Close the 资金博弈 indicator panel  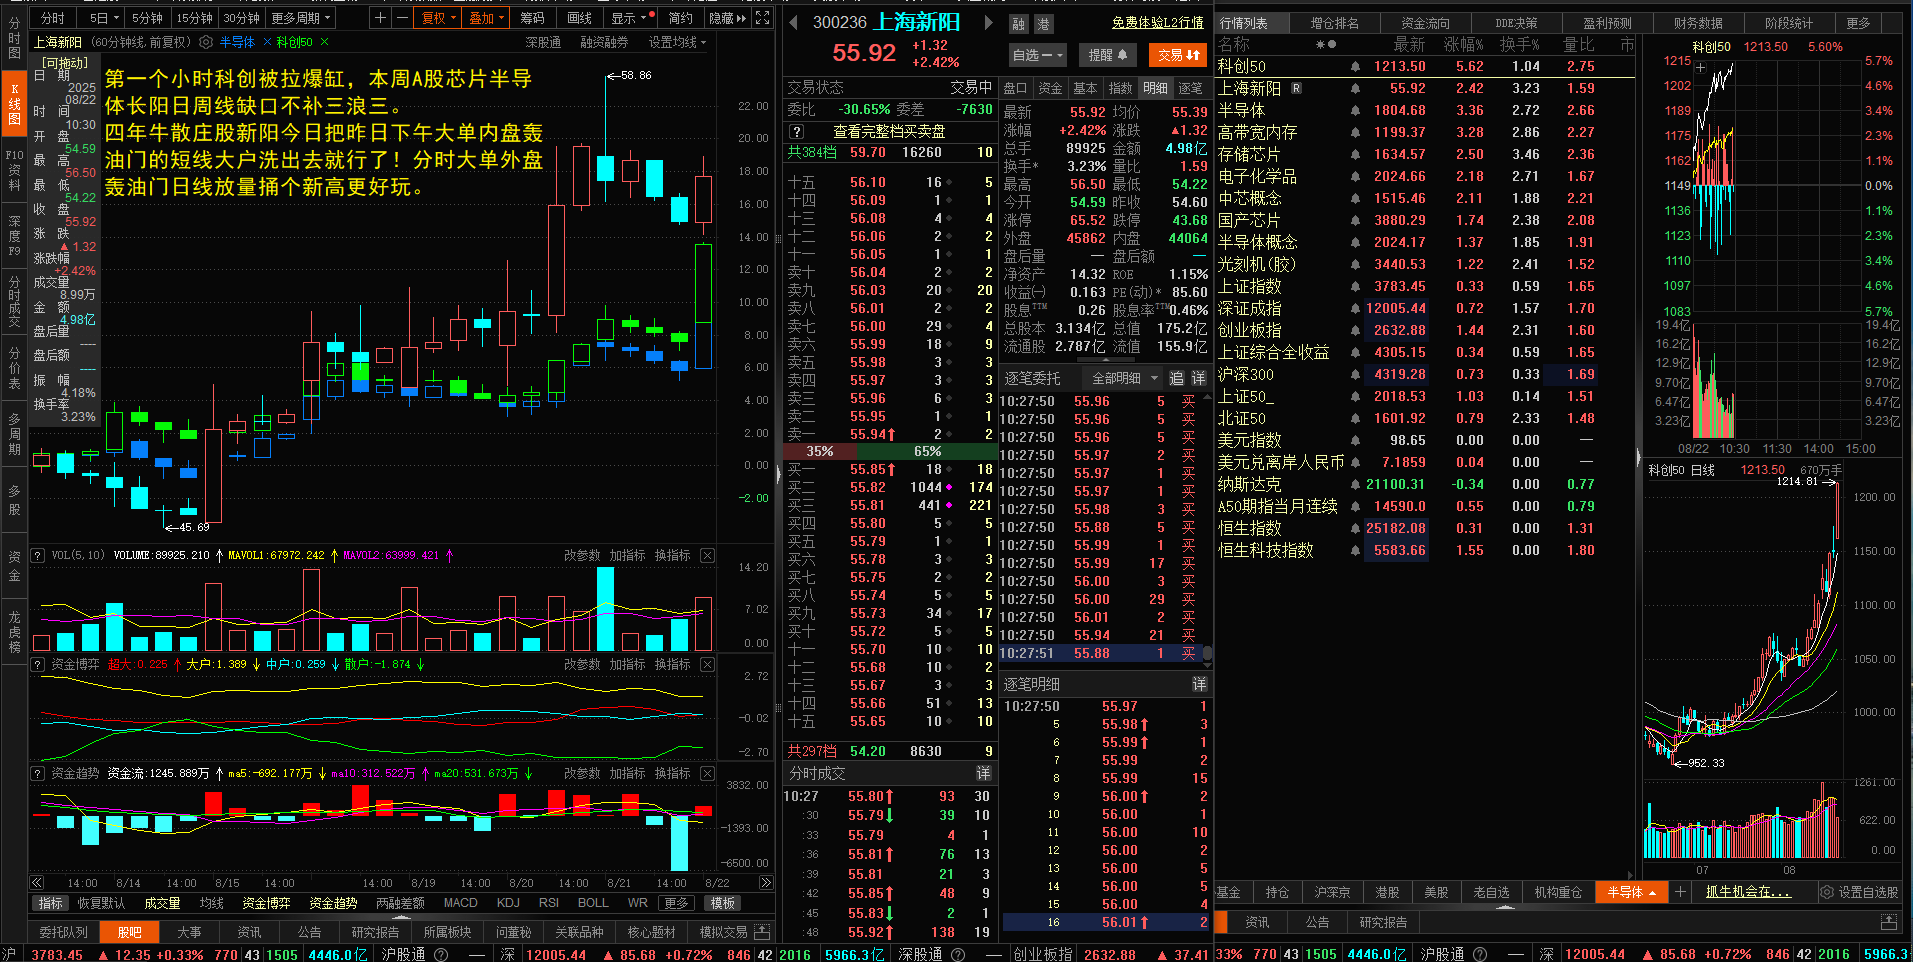click(707, 664)
